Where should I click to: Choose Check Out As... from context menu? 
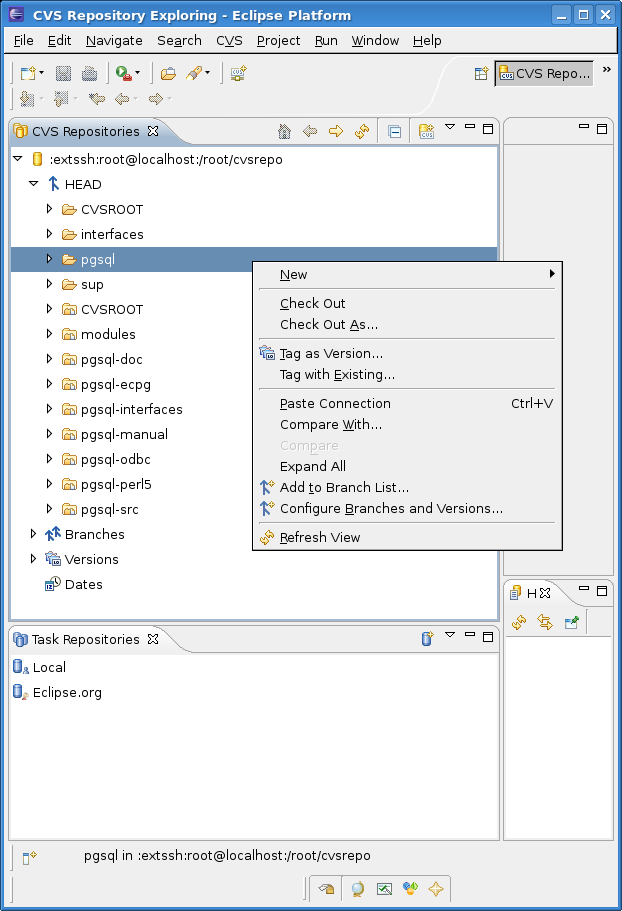click(x=329, y=324)
